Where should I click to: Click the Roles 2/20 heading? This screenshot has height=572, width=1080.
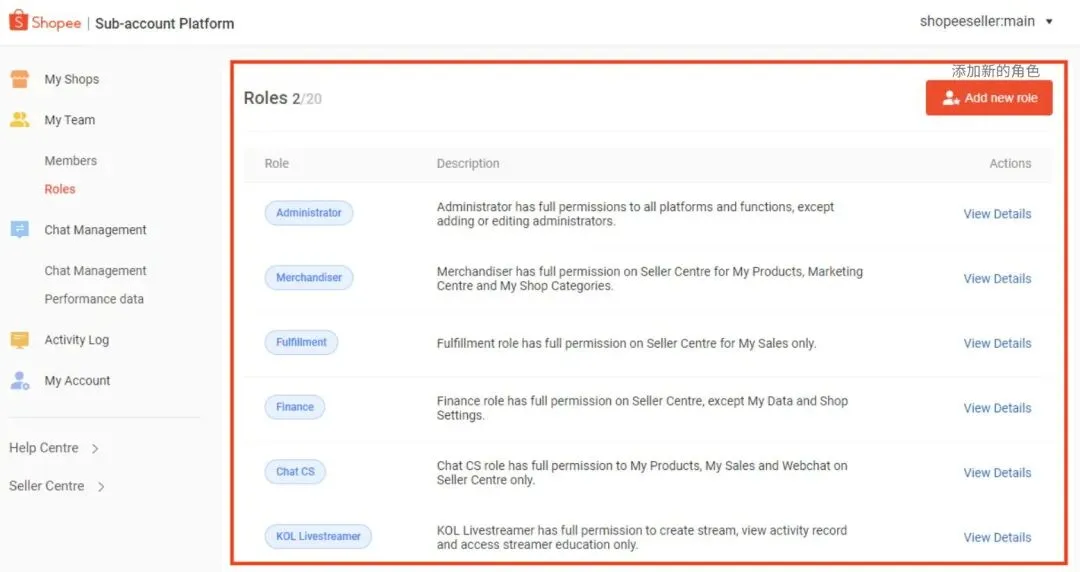pos(282,98)
